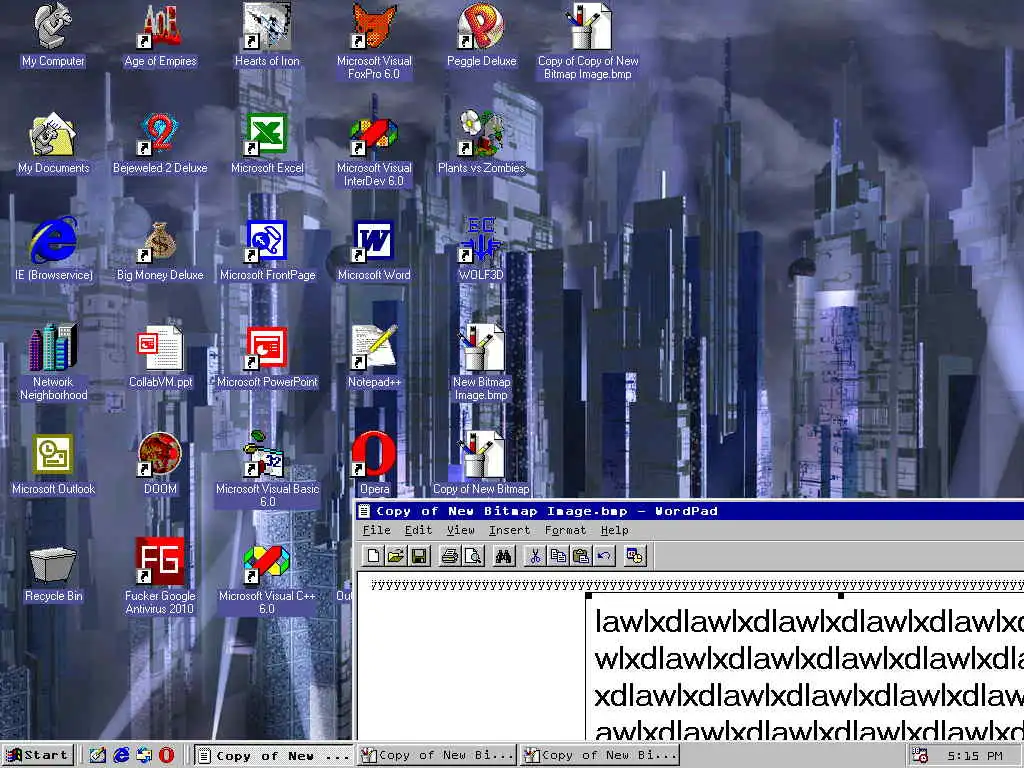Viewport: 1024px width, 768px height.
Task: Select the IE (Browservice) desktop icon
Action: coord(54,249)
